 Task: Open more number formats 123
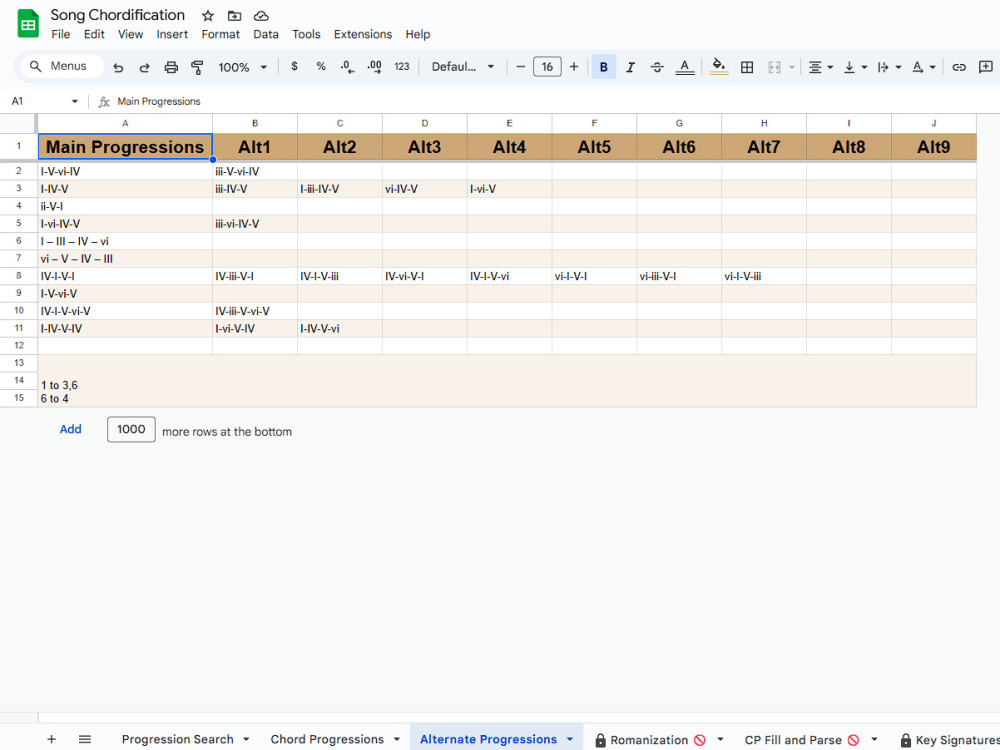pyautogui.click(x=401, y=66)
